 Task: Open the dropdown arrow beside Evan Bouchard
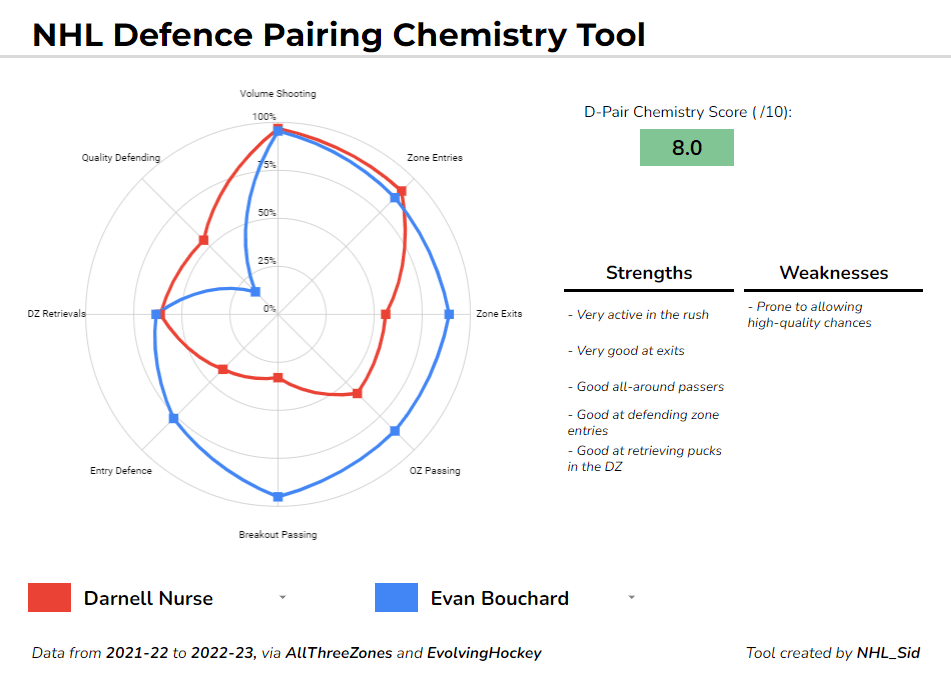click(631, 598)
